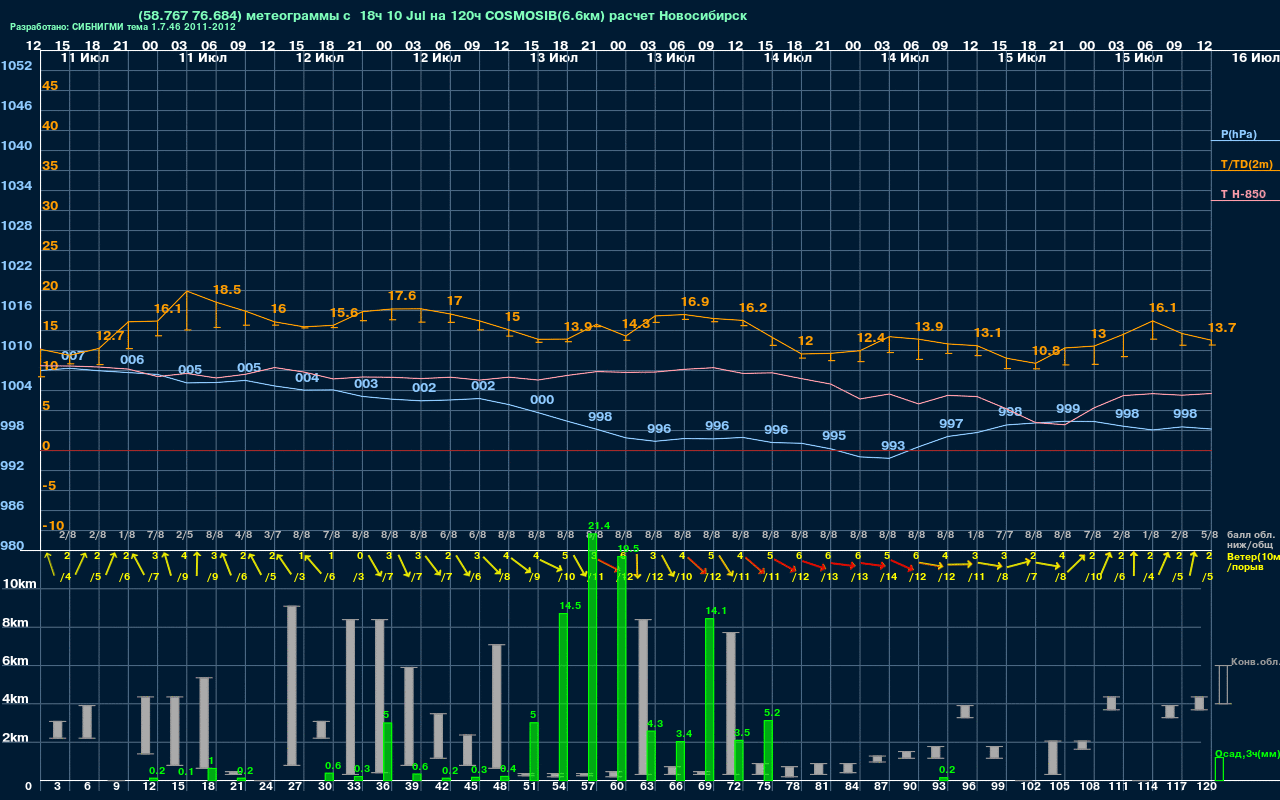Click the '16 Июл' date label

[1254, 58]
